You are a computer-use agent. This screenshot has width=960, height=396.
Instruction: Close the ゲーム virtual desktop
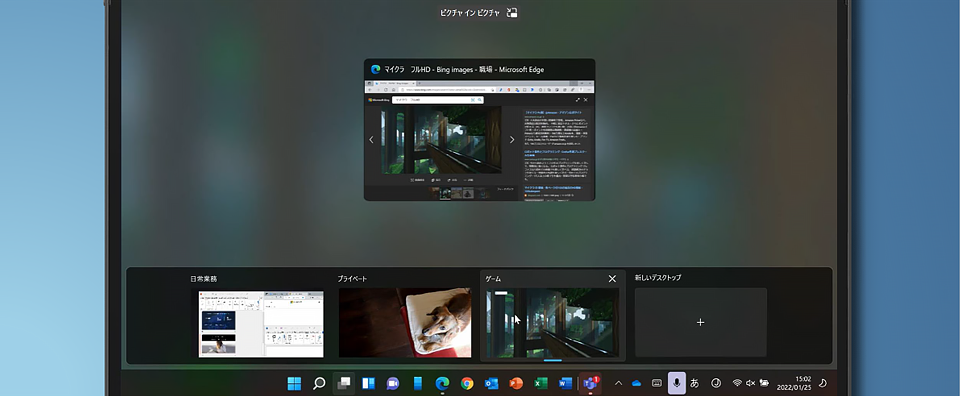coord(612,278)
